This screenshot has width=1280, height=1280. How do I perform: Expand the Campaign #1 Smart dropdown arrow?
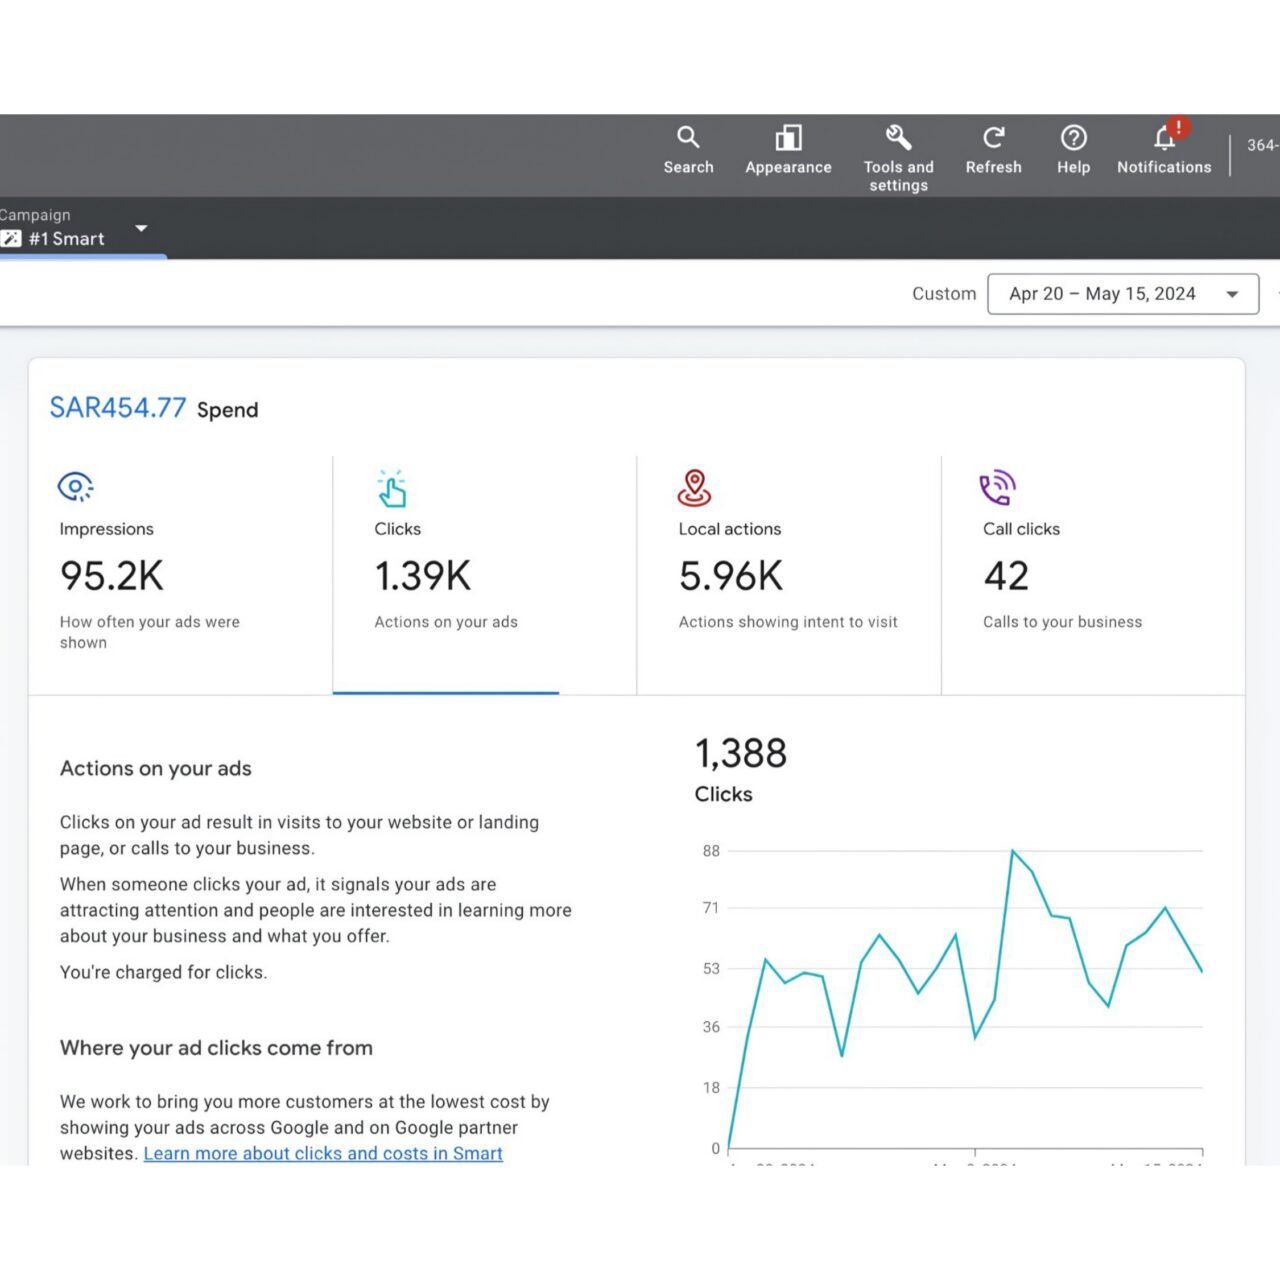point(141,228)
